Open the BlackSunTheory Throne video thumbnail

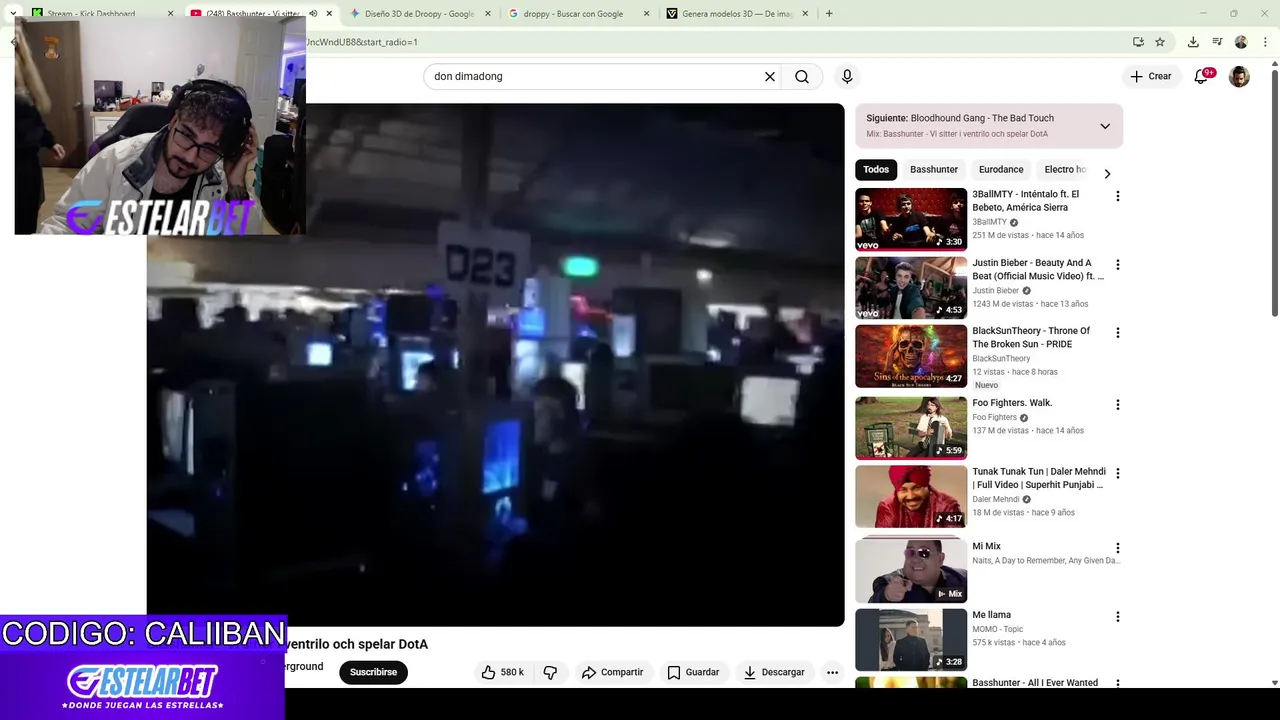[911, 356]
